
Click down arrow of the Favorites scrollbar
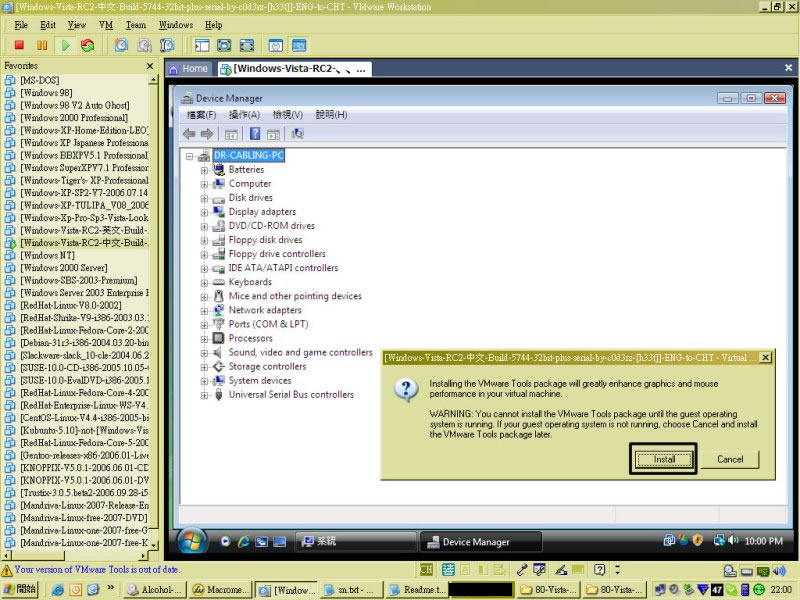point(153,545)
